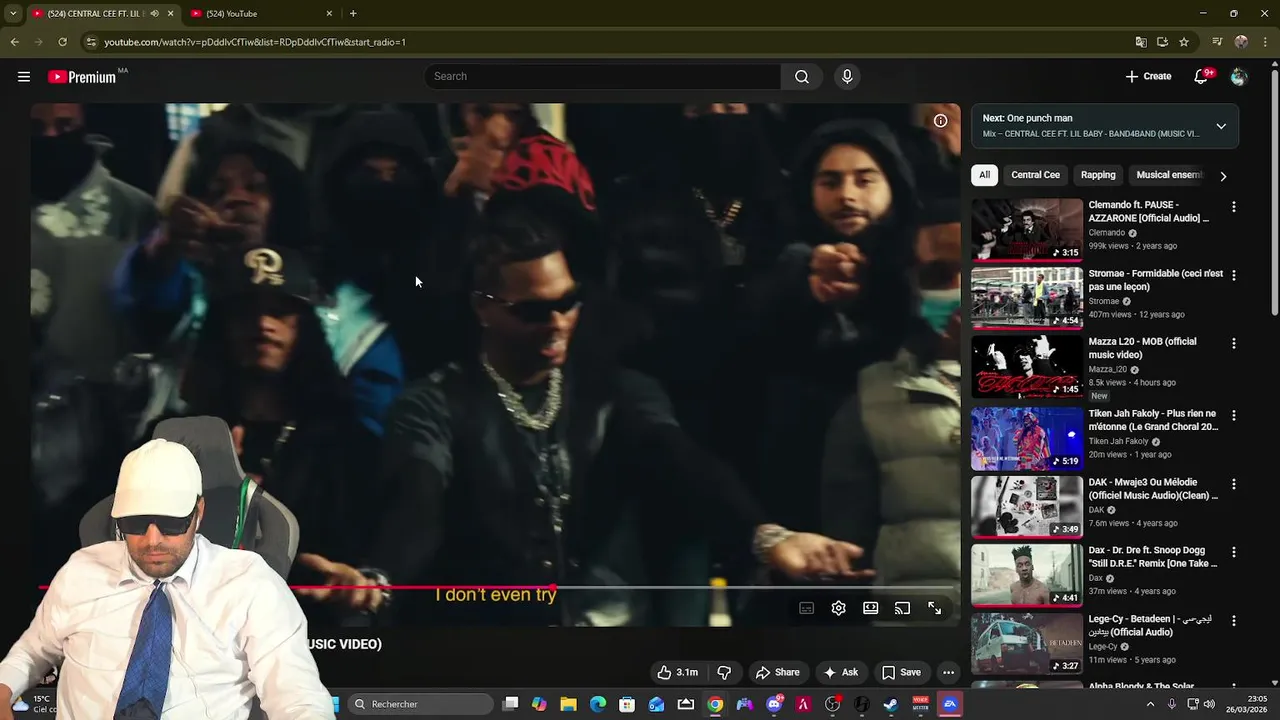Open the YouTube account avatar menu
The height and width of the screenshot is (720, 1280).
coord(1239,77)
